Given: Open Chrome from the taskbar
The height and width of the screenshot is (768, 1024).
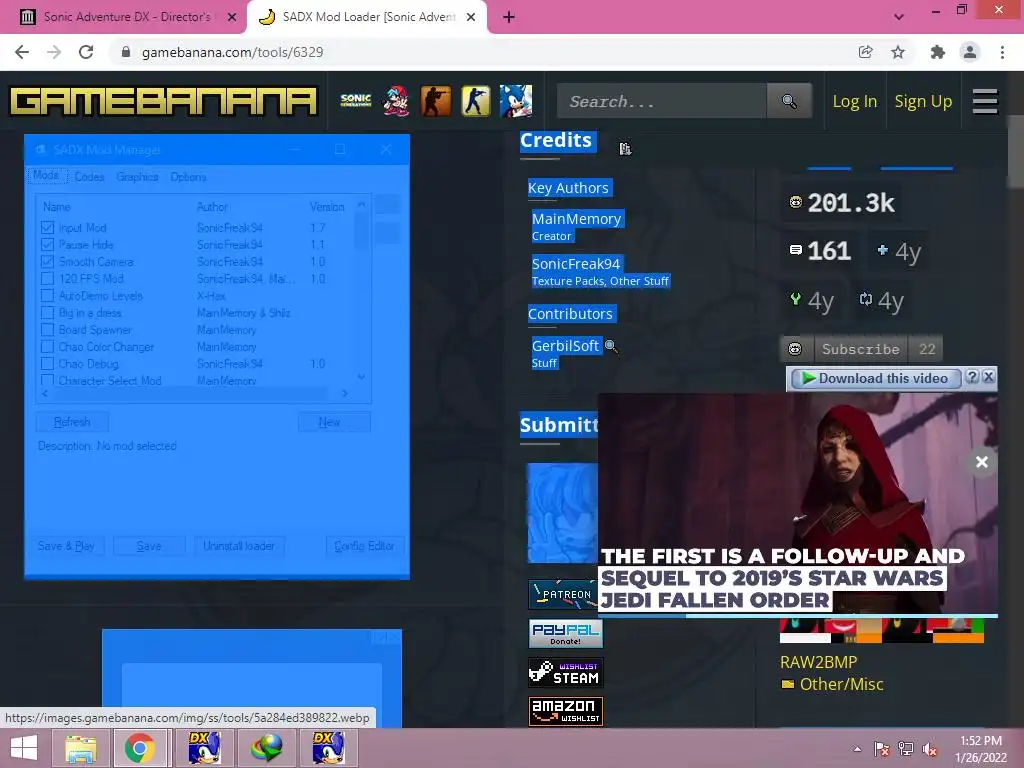Looking at the screenshot, I should point(139,748).
